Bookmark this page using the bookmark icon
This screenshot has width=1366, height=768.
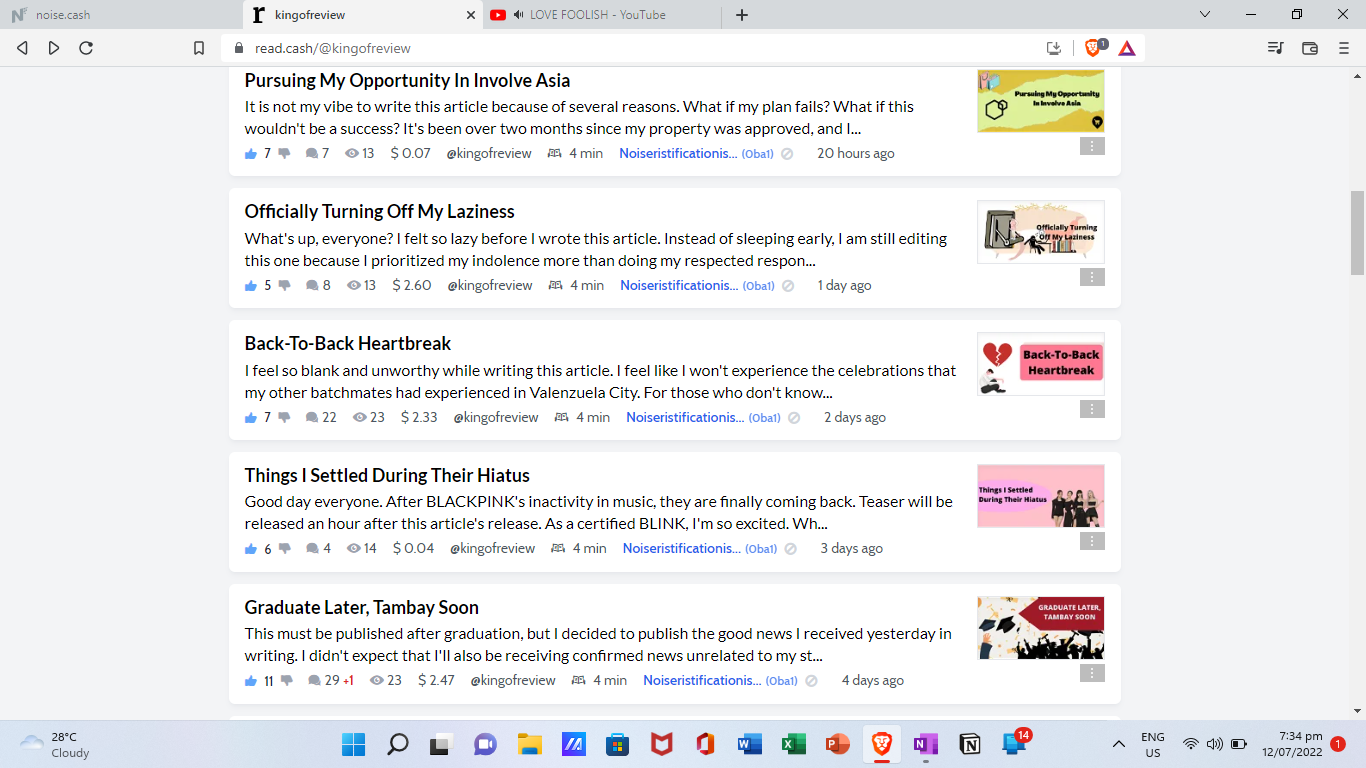199,48
